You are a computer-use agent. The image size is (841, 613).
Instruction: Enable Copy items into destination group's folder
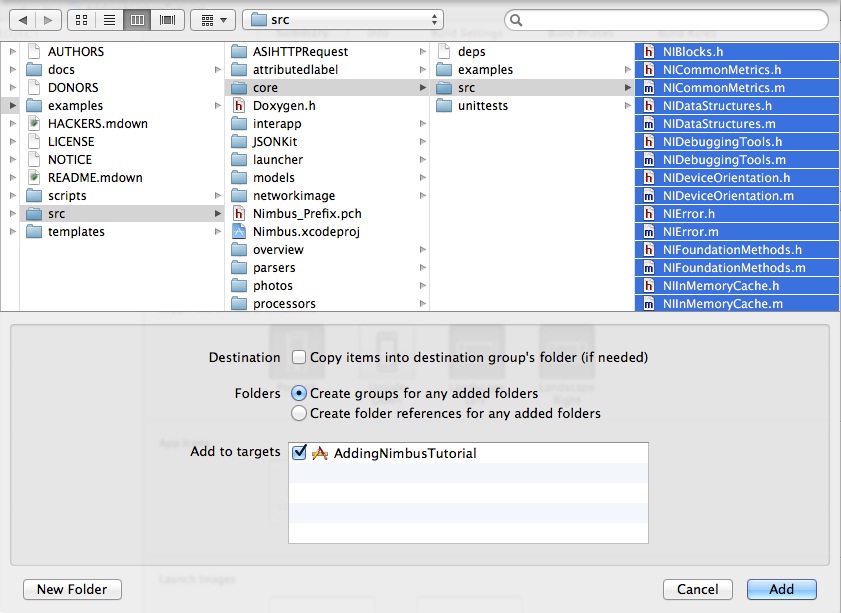click(298, 358)
